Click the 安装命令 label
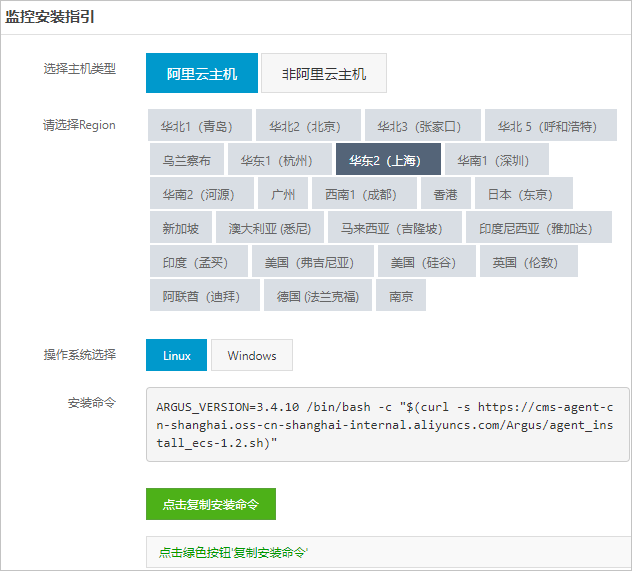This screenshot has height=571, width=632. [91, 402]
